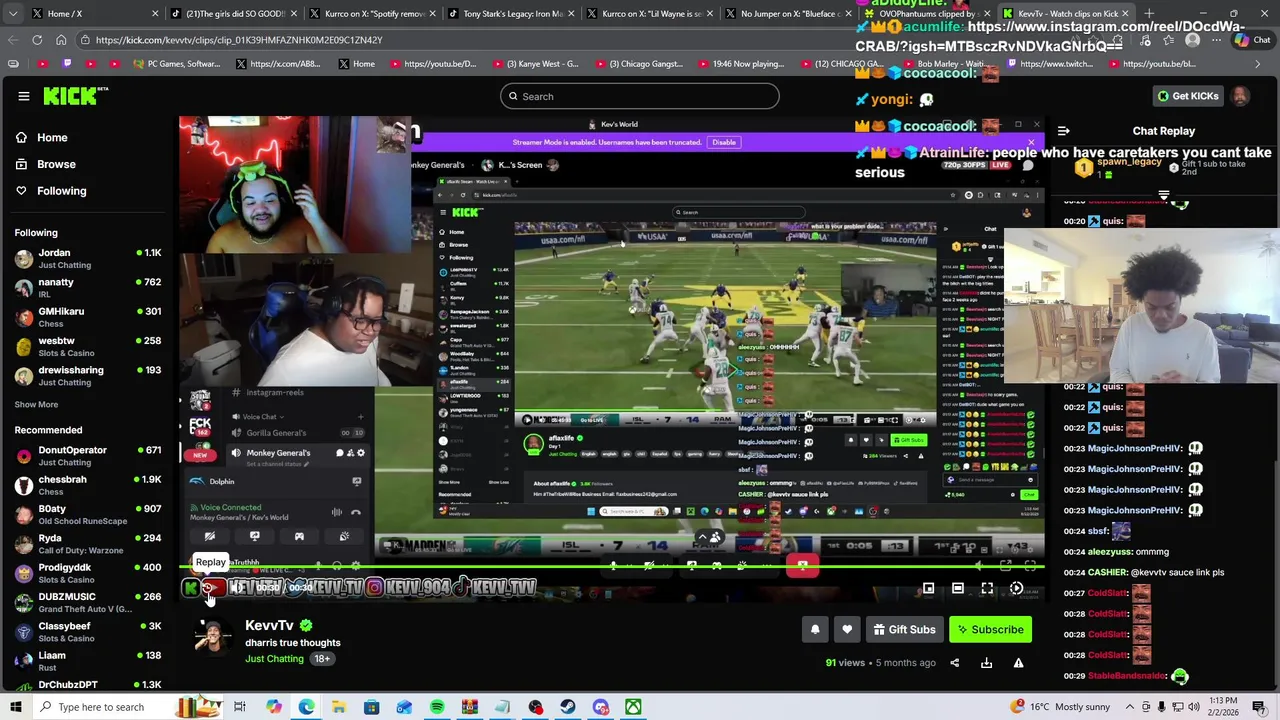Open chessbrah recommended channel

tap(88, 485)
